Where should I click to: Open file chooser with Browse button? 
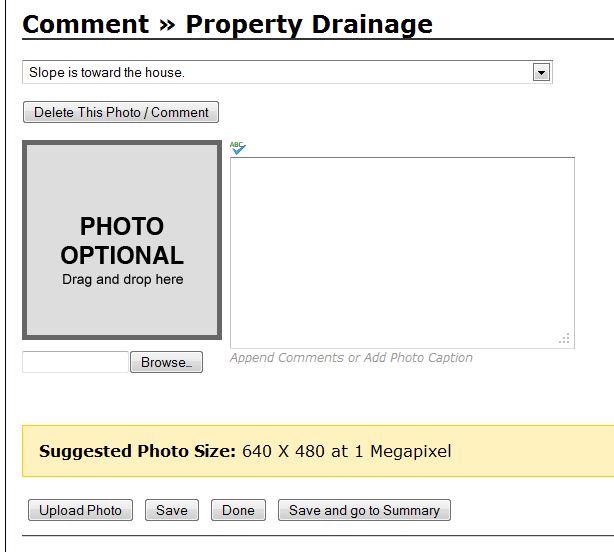click(166, 362)
